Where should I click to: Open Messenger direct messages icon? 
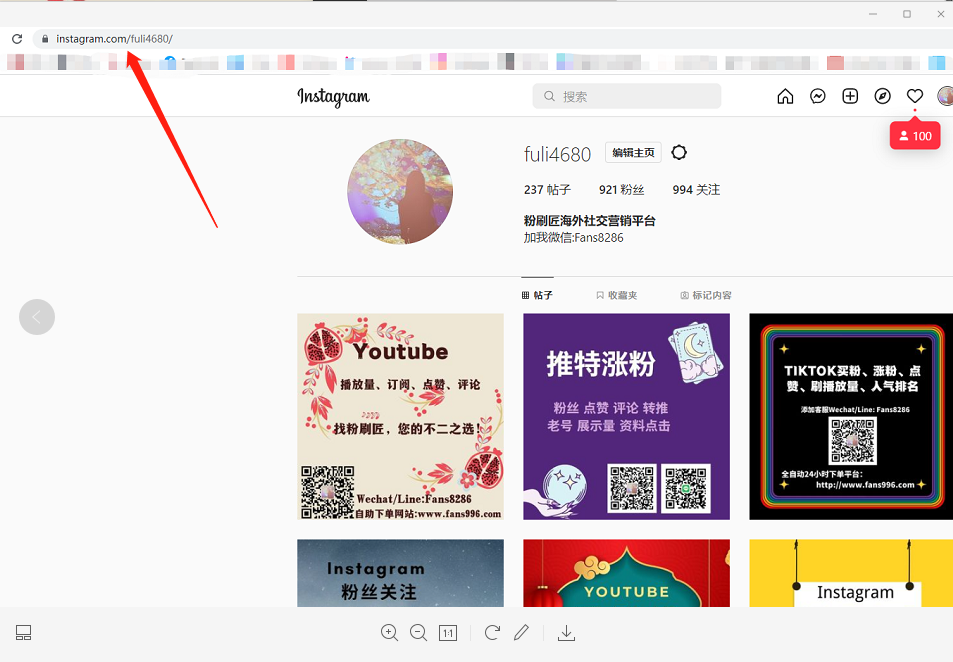817,96
